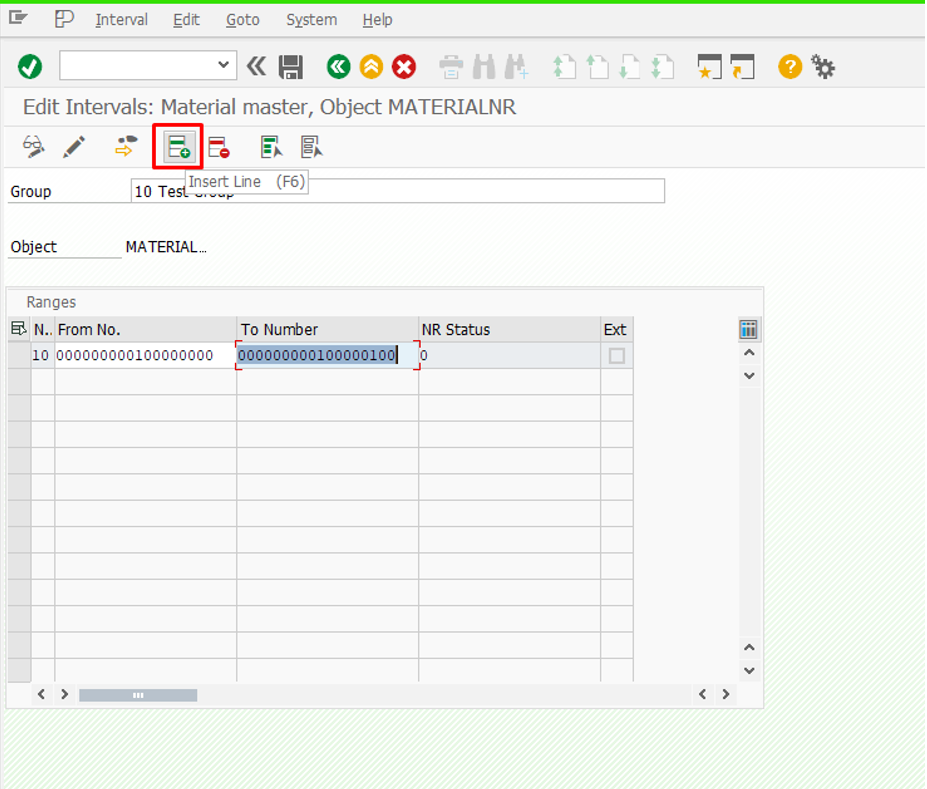This screenshot has width=927, height=789.
Task: Click the red Cancel icon
Action: point(404,67)
